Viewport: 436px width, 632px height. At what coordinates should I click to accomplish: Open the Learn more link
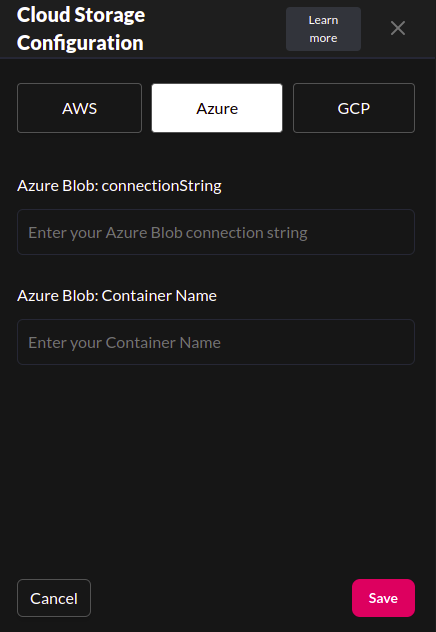(x=323, y=29)
